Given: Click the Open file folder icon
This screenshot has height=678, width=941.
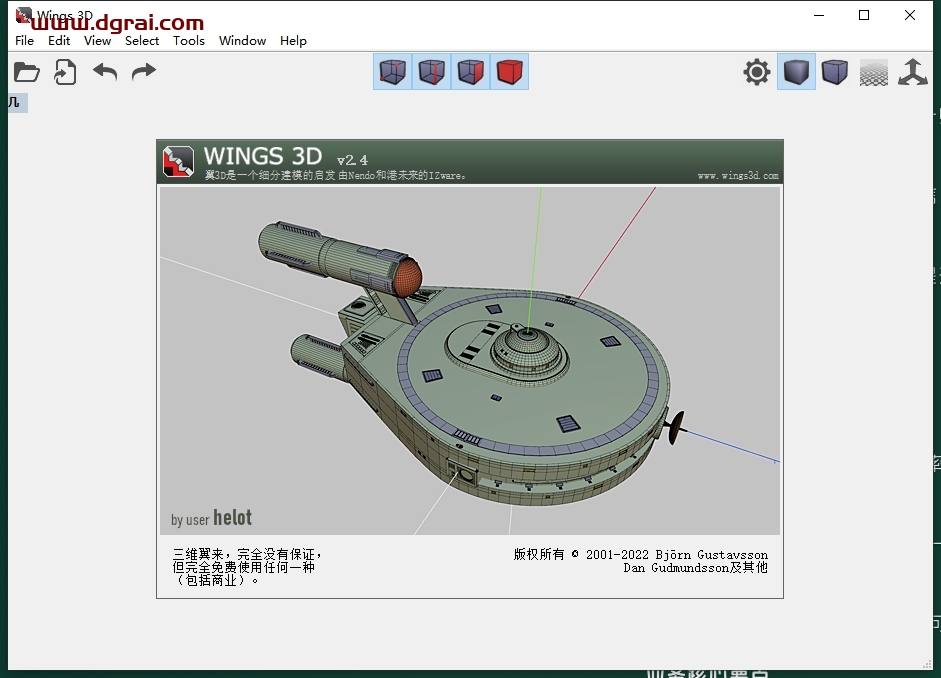Looking at the screenshot, I should [x=26, y=72].
